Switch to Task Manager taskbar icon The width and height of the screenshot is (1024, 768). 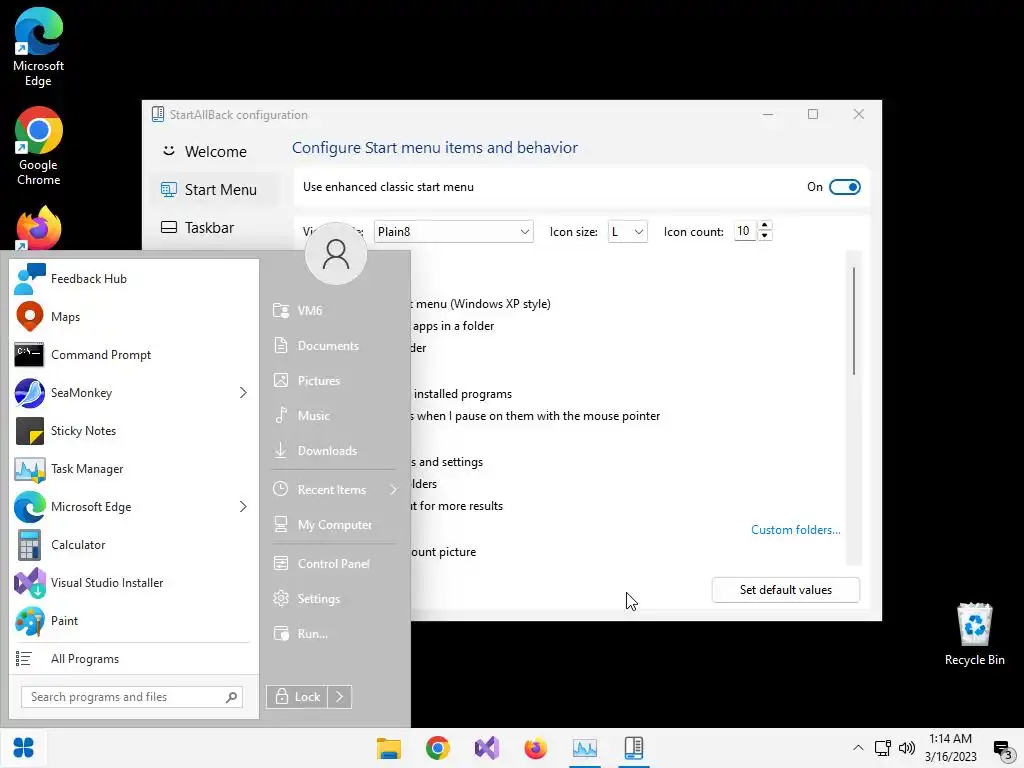(x=584, y=748)
